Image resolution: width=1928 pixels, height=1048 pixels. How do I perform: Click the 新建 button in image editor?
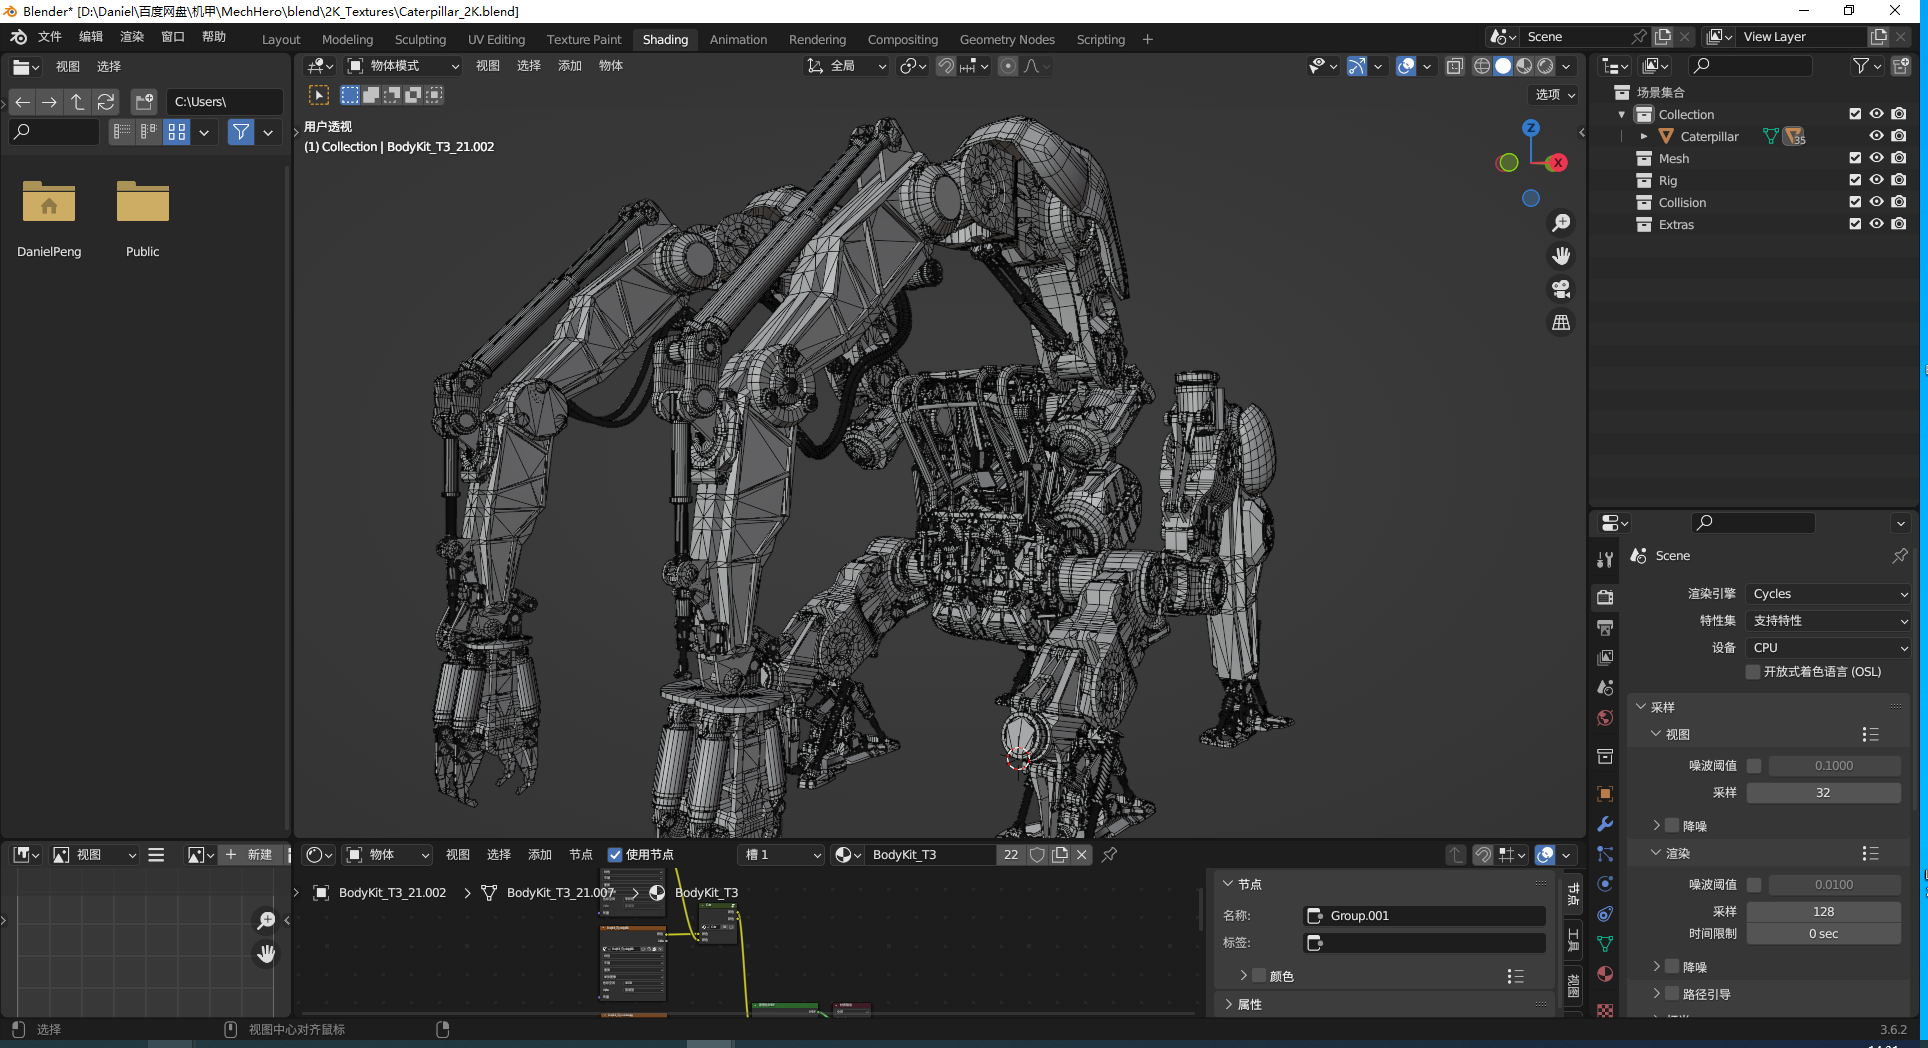tap(250, 855)
